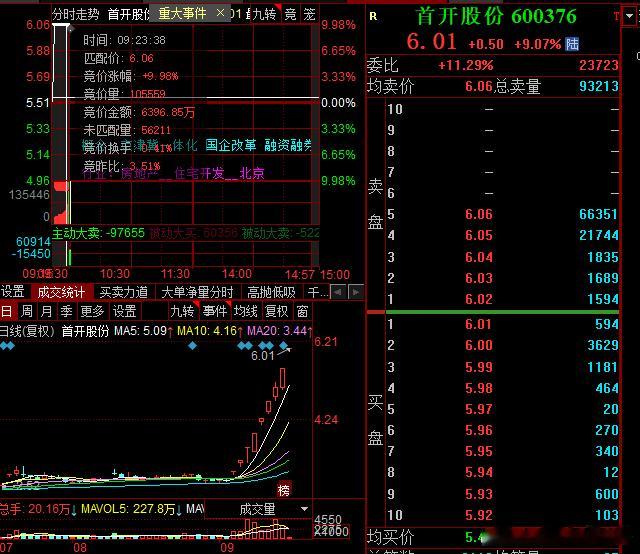Click the 九转 button above the intraday chart
The image size is (640, 554).
coord(264,14)
